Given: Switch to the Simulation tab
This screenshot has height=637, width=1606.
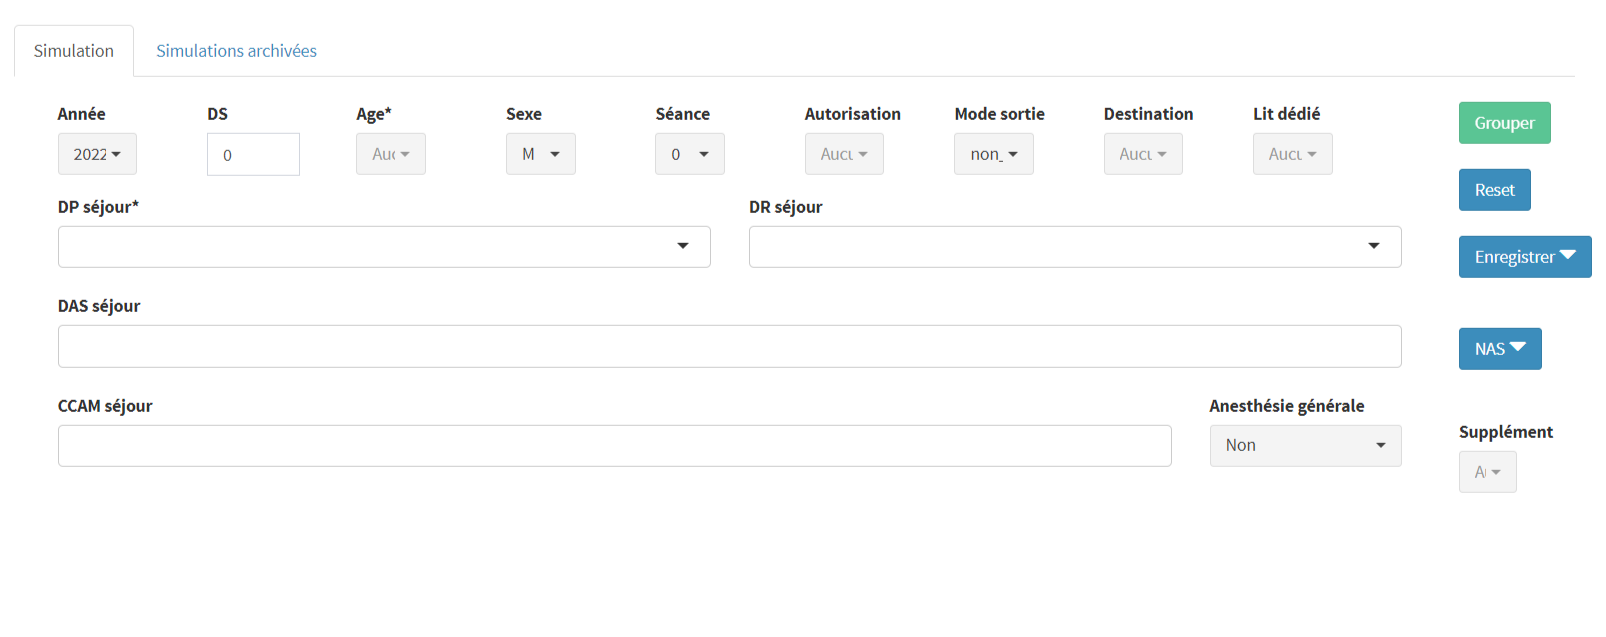Looking at the screenshot, I should 74,51.
